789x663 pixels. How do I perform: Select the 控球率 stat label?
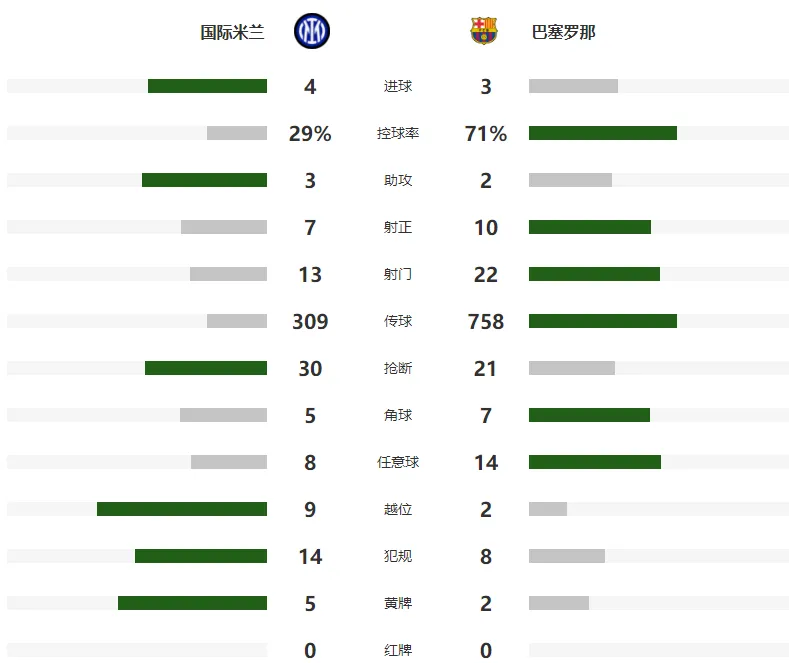click(398, 133)
